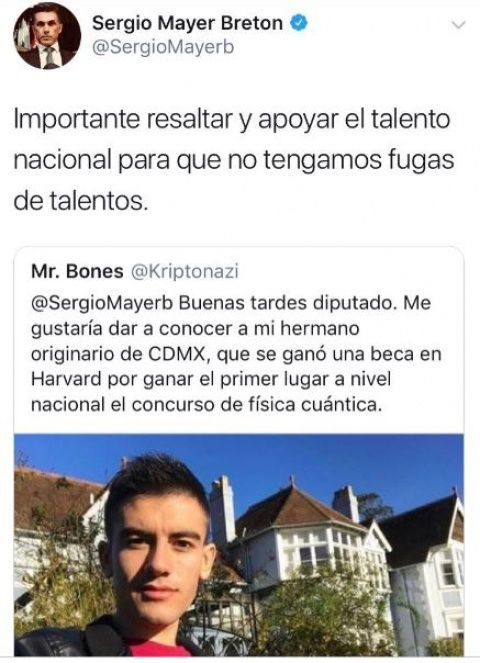Click the @Kriptonazi handle
The height and width of the screenshot is (663, 480).
point(185,271)
